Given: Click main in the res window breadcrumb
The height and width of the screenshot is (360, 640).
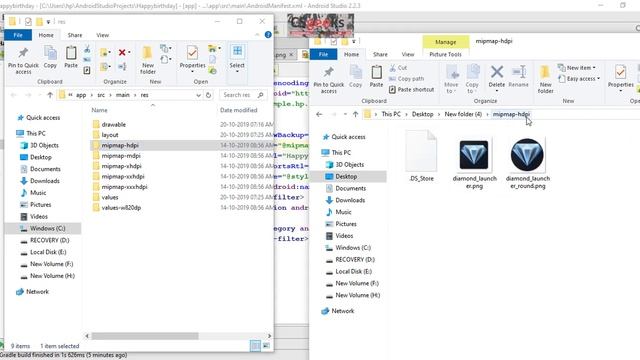Looking at the screenshot, I should (122, 95).
